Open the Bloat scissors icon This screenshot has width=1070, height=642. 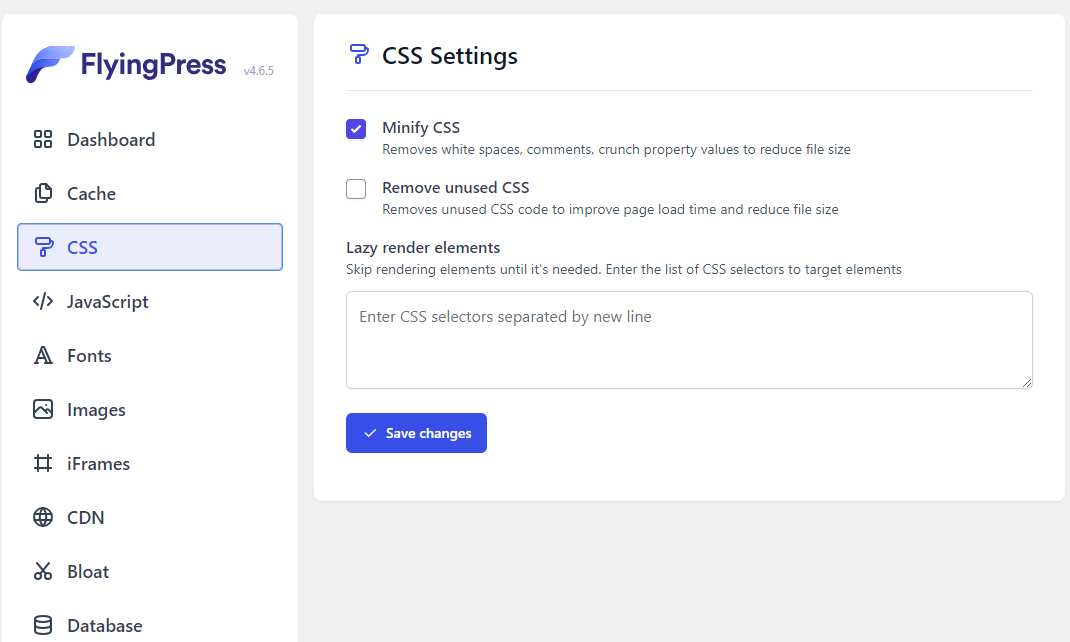tap(41, 571)
